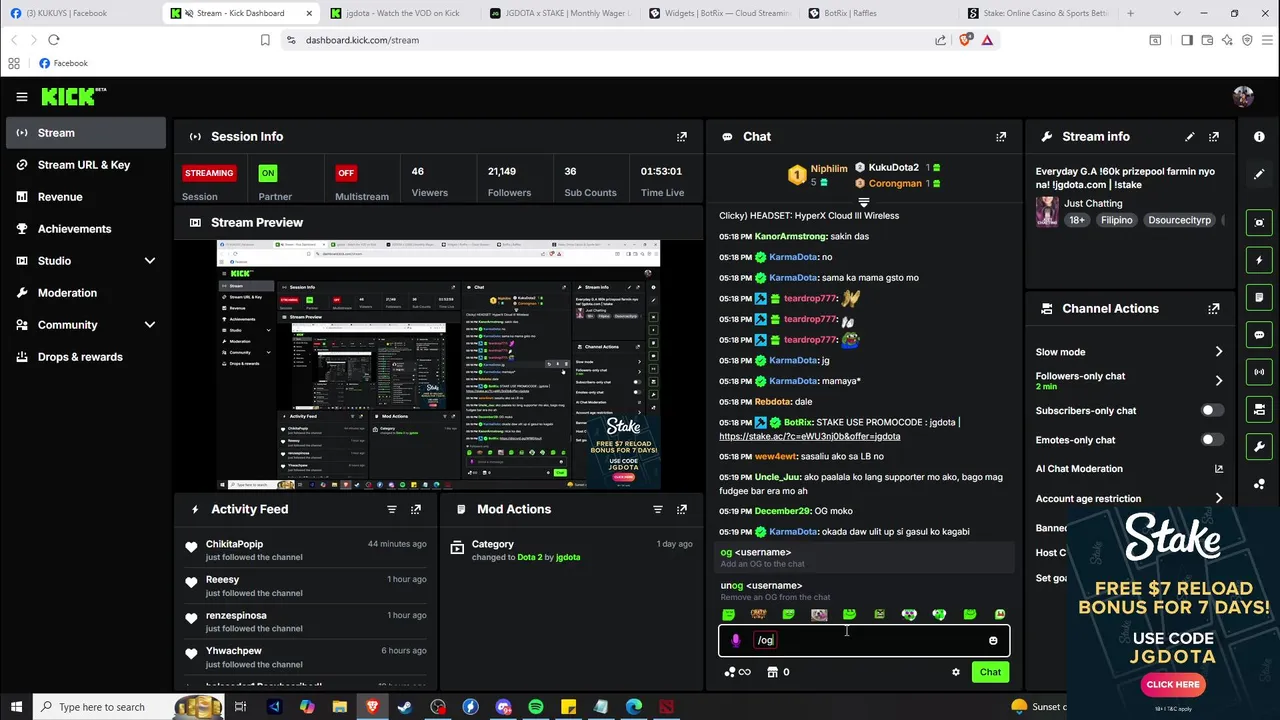
Task: Click the Stake ad CLICK HERE button
Action: tap(1173, 685)
